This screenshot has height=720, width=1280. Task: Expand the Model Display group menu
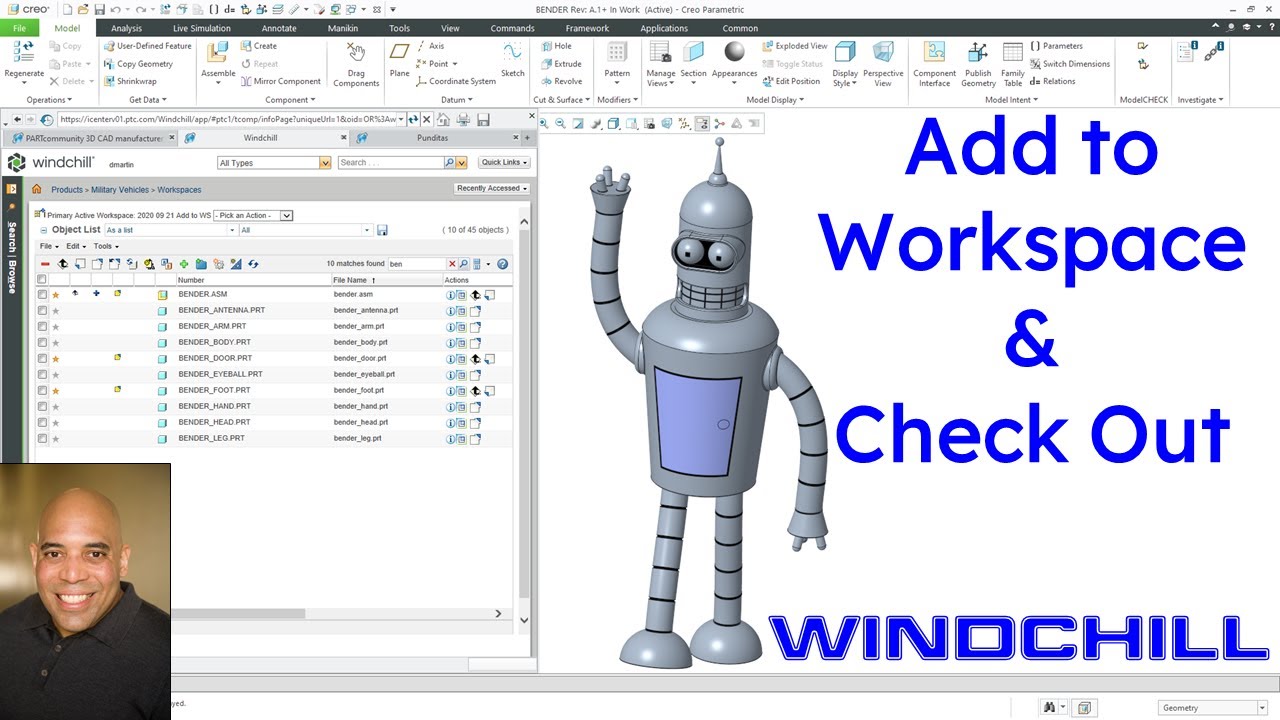click(x=775, y=100)
